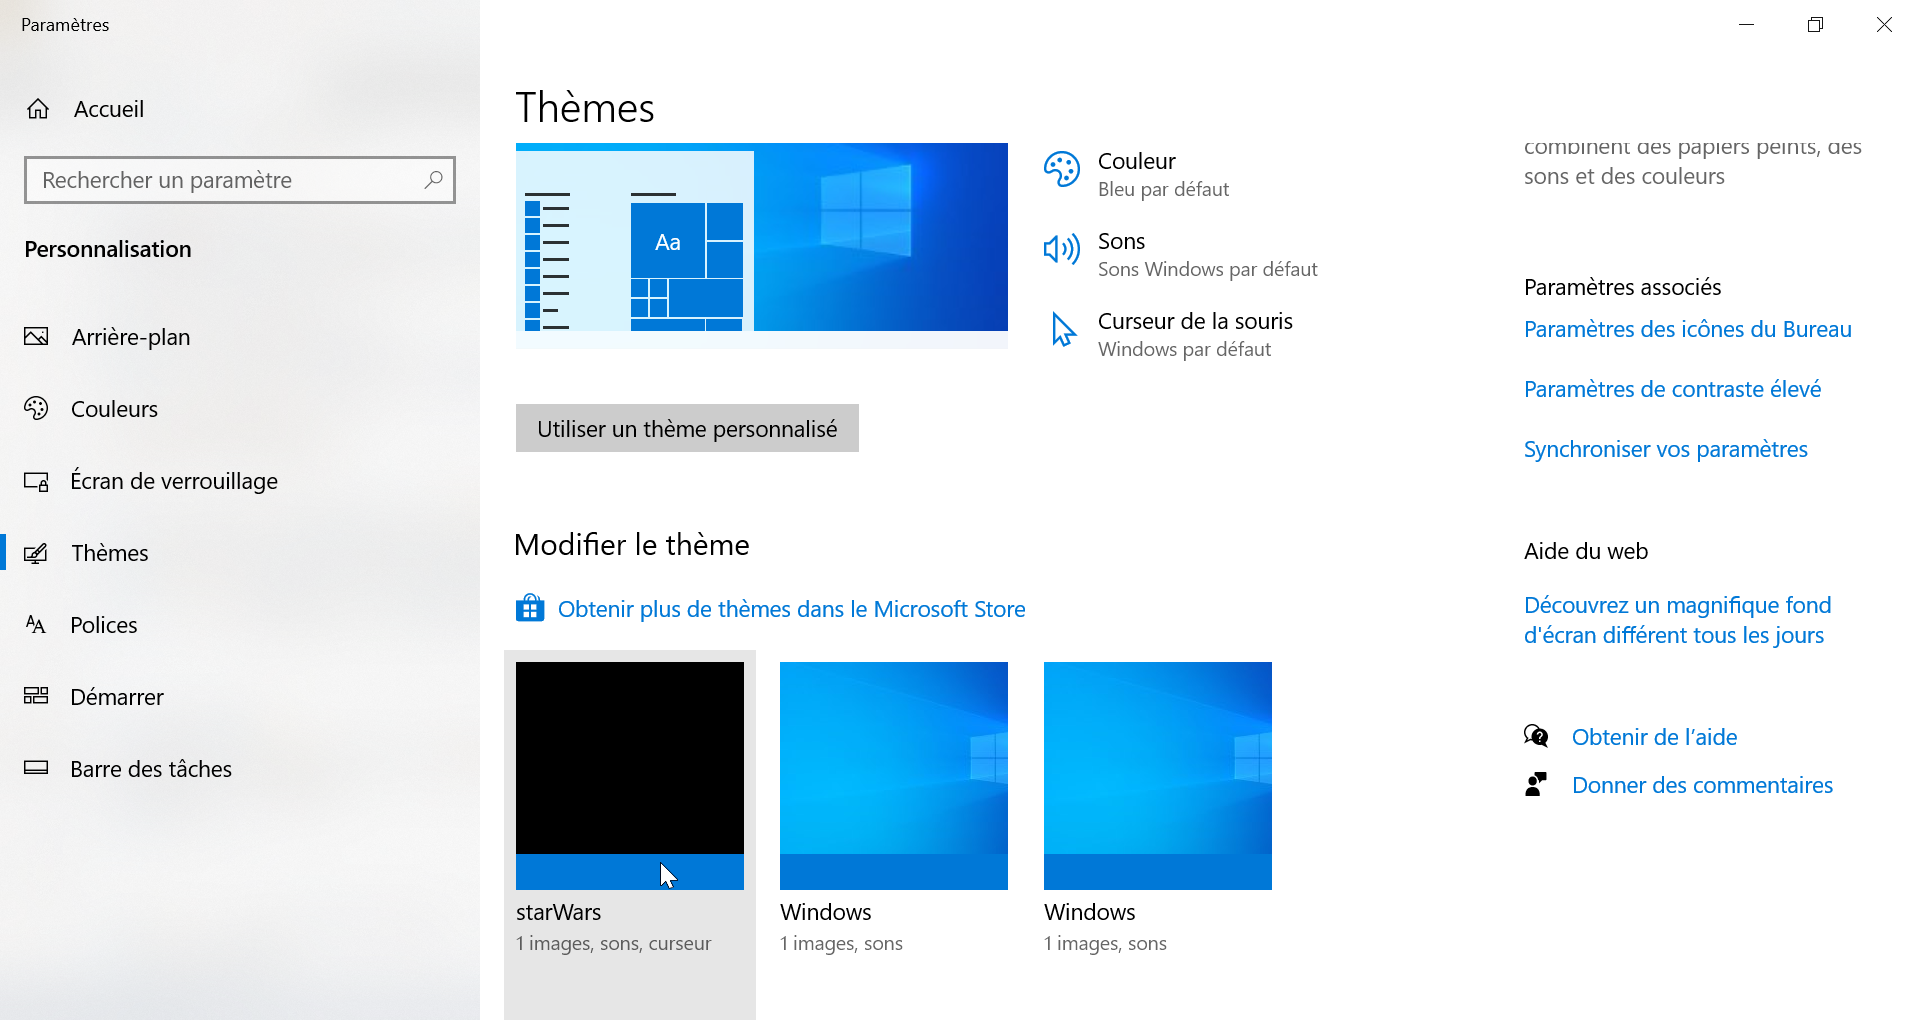The width and height of the screenshot is (1920, 1020).
Task: Click the Accueil home icon
Action: click(38, 109)
